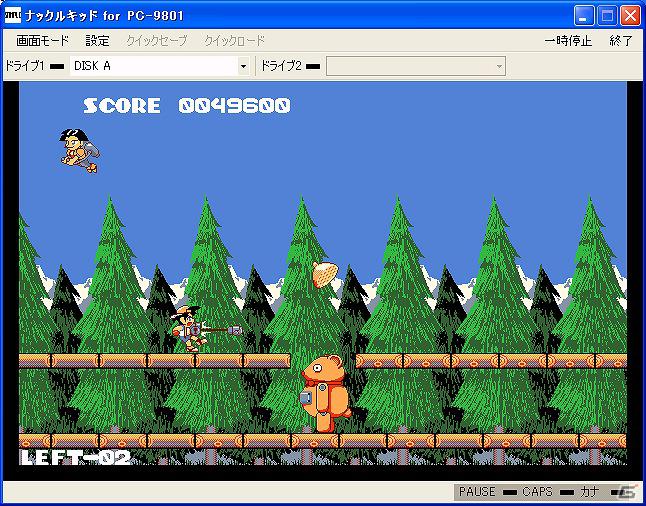Minimize the emulator window
The height and width of the screenshot is (506, 646).
[584, 16]
